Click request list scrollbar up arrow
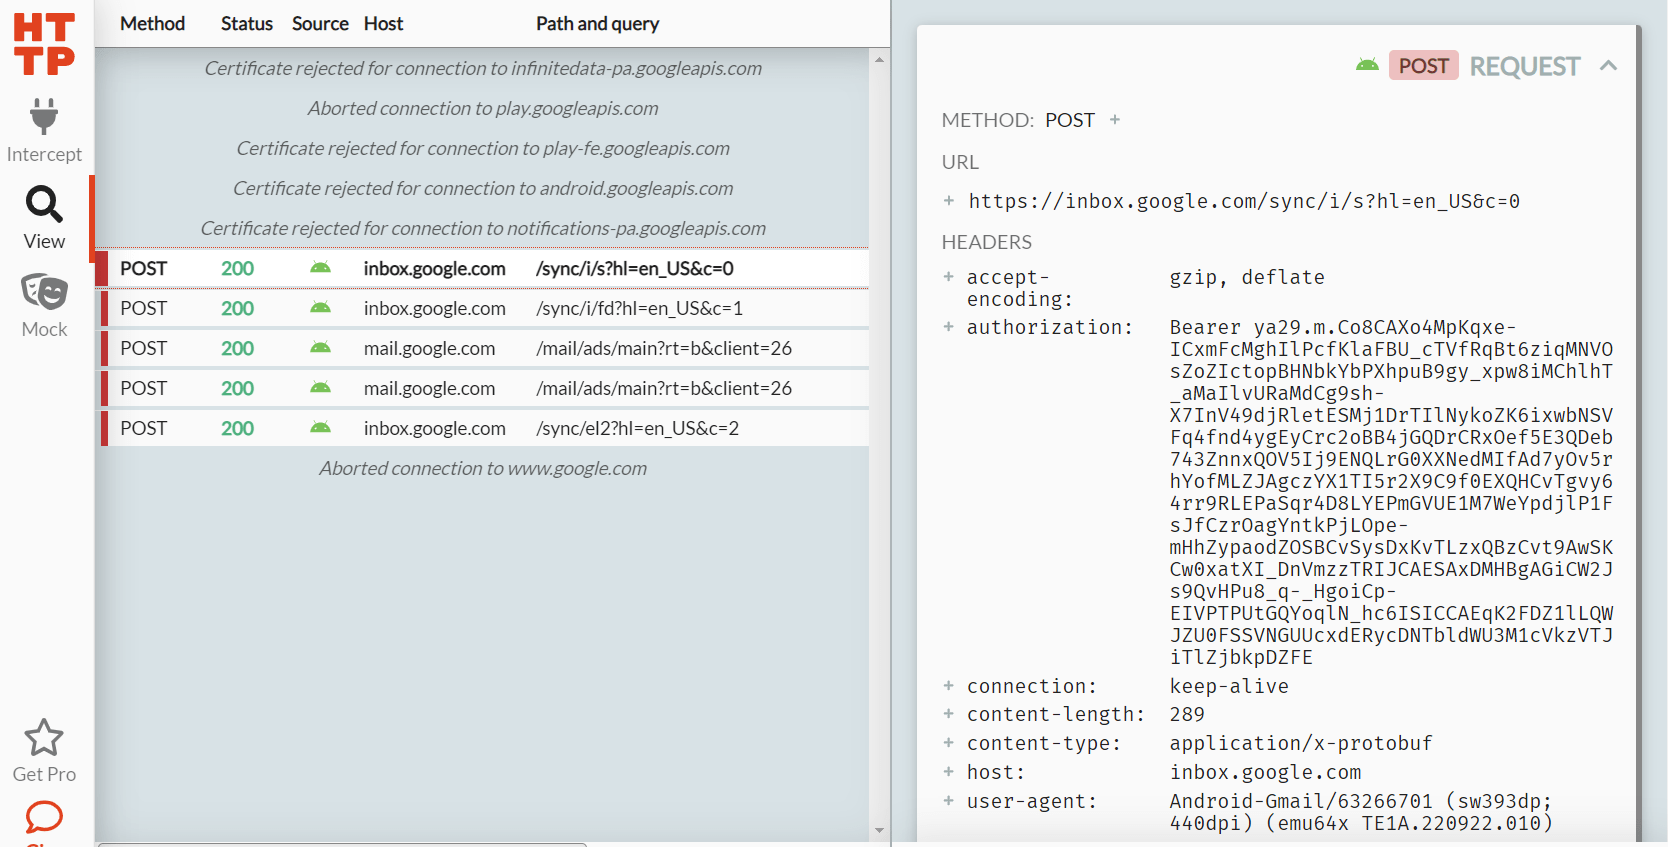1668x847 pixels. pyautogui.click(x=879, y=60)
